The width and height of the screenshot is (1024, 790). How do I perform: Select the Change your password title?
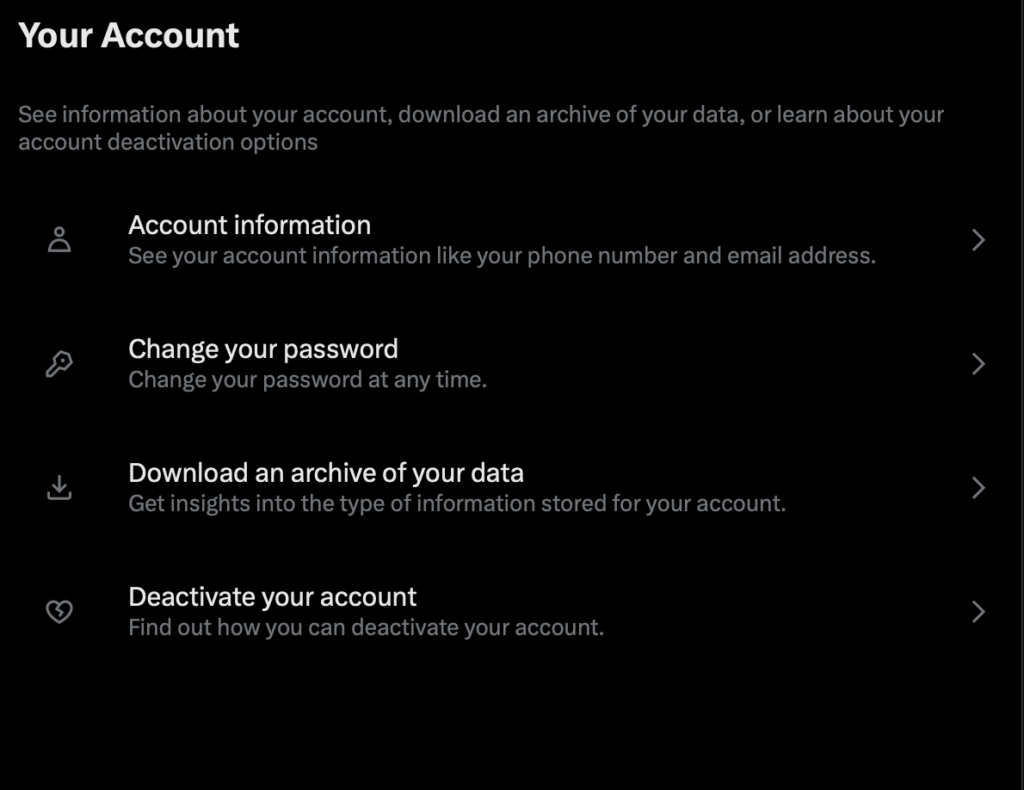pos(263,349)
